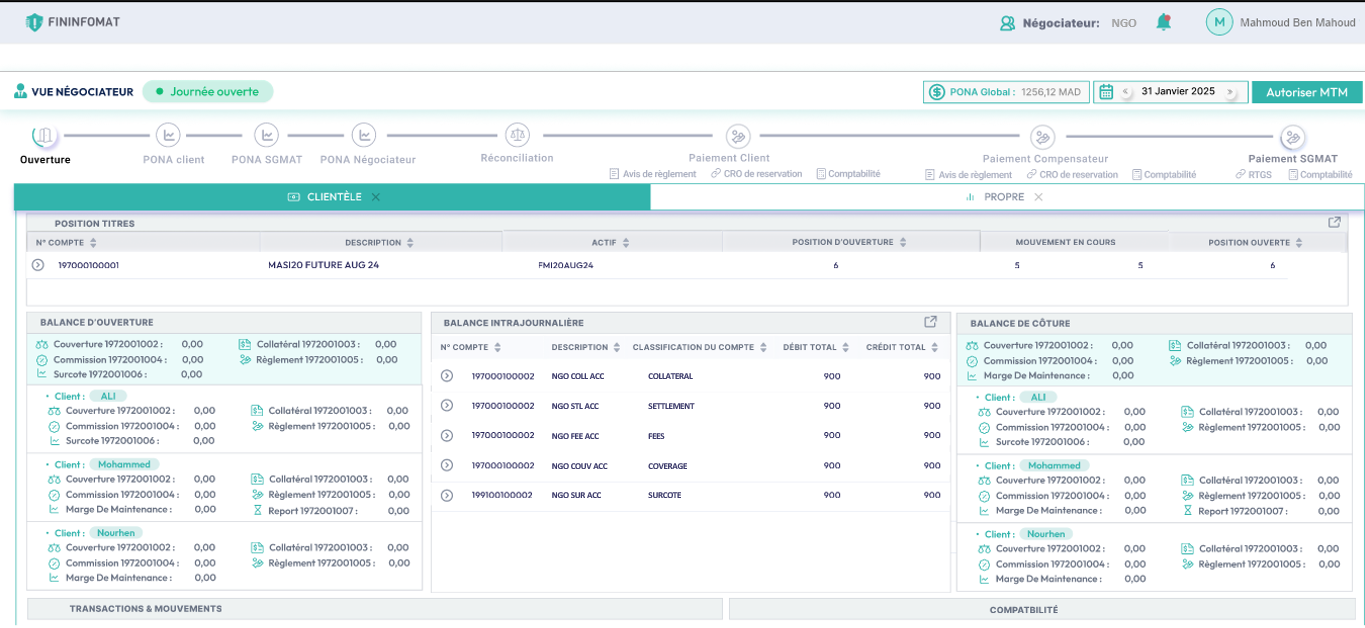Image resolution: width=1365 pixels, height=628 pixels.
Task: Expand Position Titres panel in popout
Action: [1334, 222]
